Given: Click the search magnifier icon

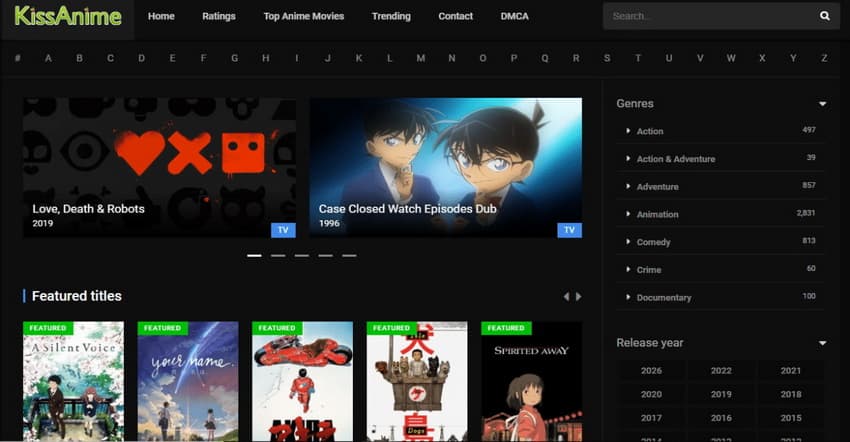Looking at the screenshot, I should (824, 16).
